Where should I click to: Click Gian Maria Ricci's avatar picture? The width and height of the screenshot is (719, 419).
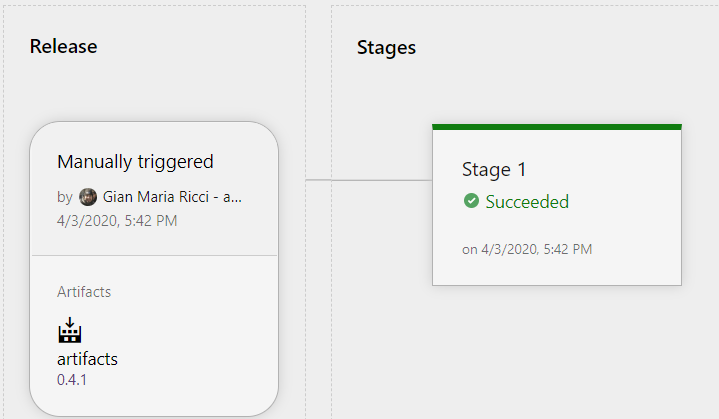(88, 197)
